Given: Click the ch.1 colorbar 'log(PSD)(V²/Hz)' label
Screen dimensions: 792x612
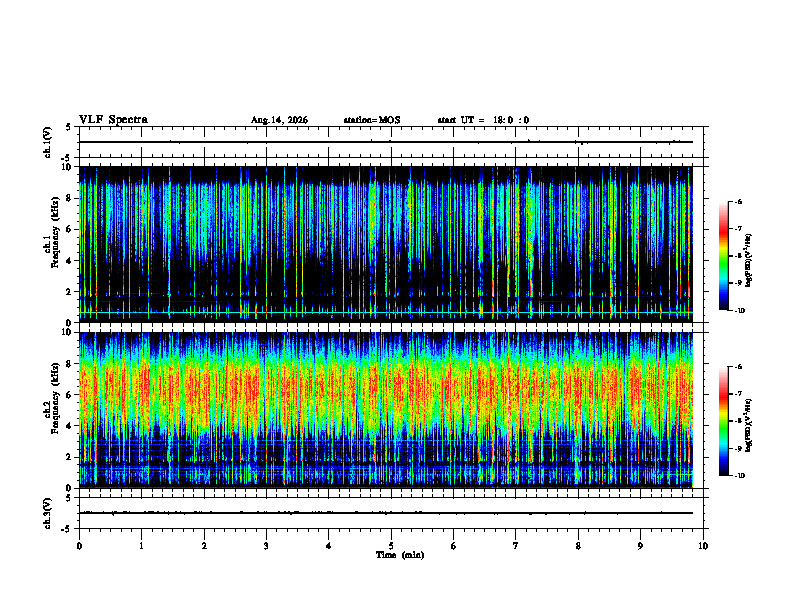Looking at the screenshot, I should coord(749,261).
